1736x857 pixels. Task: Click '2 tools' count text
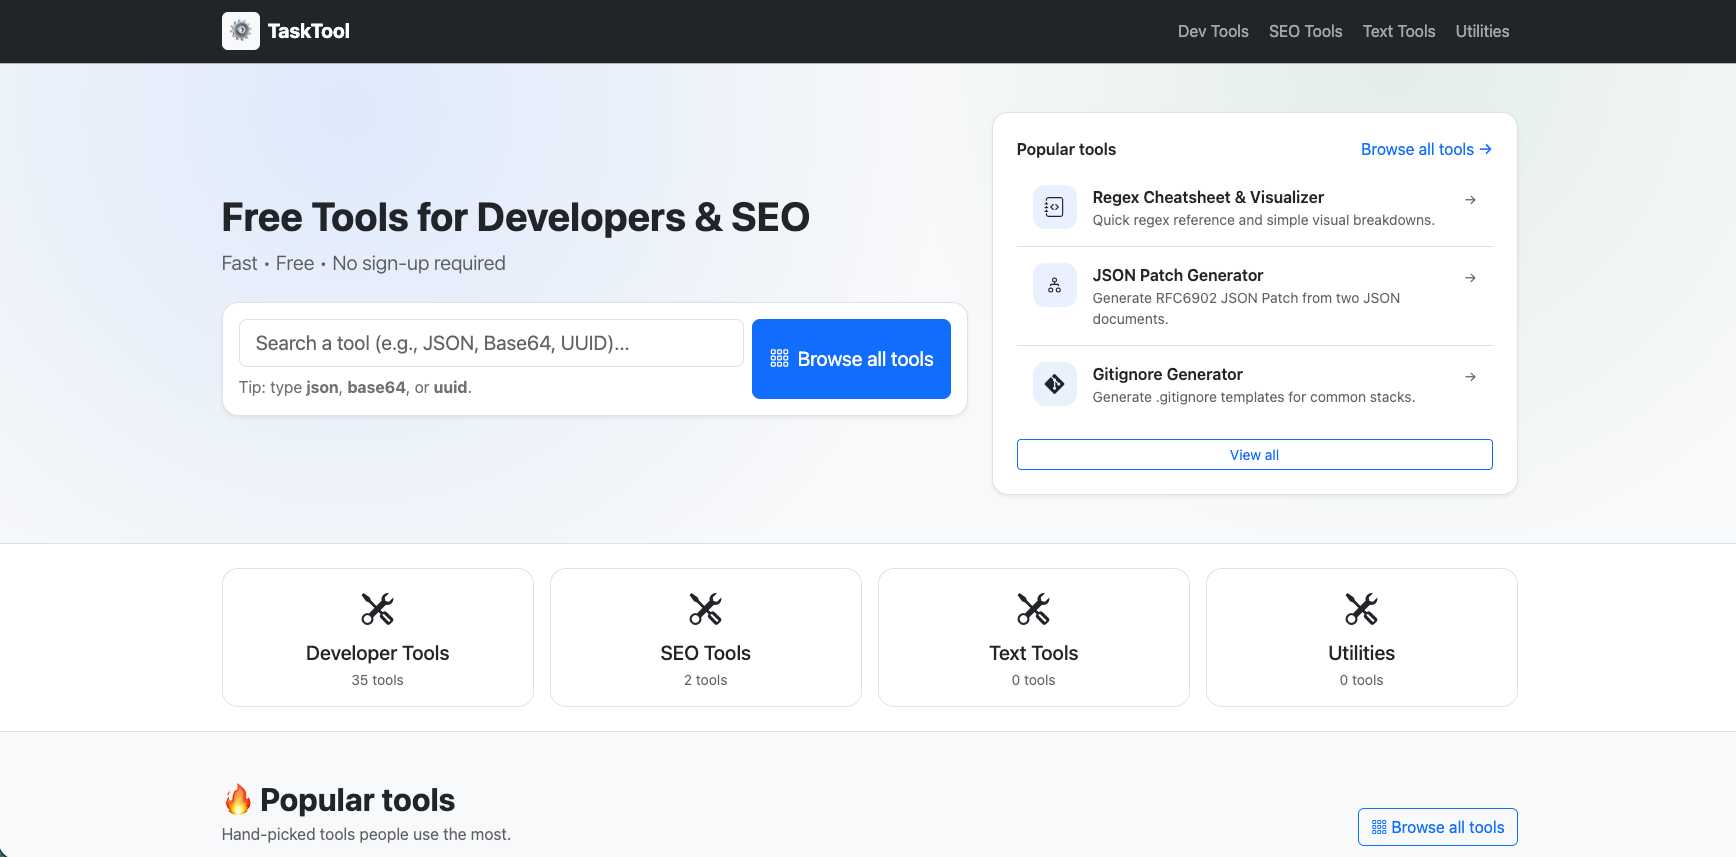(705, 680)
